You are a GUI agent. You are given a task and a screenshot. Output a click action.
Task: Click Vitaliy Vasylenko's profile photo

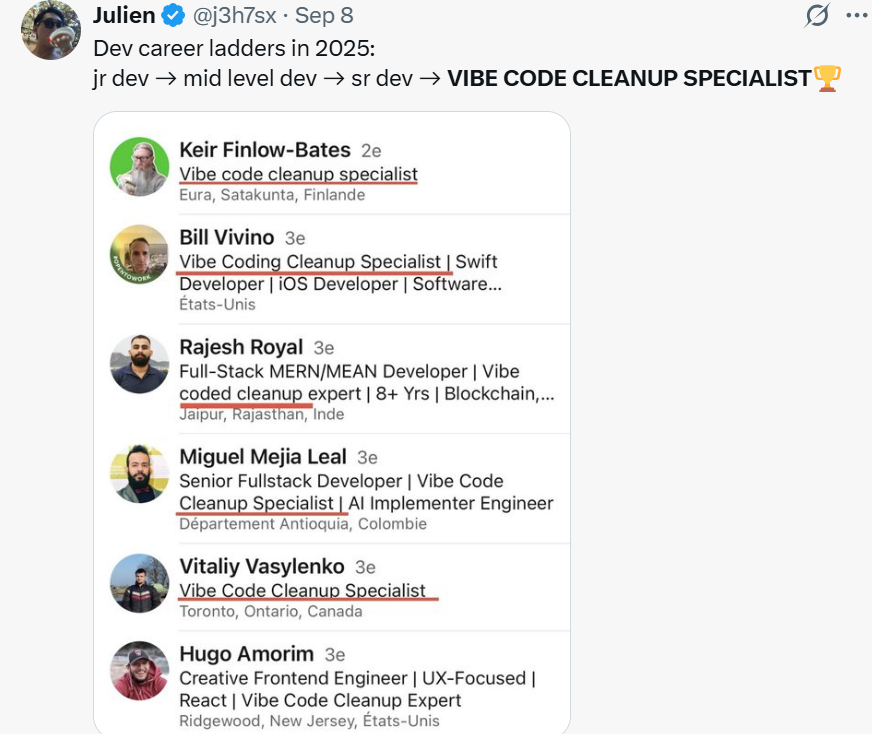(x=139, y=583)
